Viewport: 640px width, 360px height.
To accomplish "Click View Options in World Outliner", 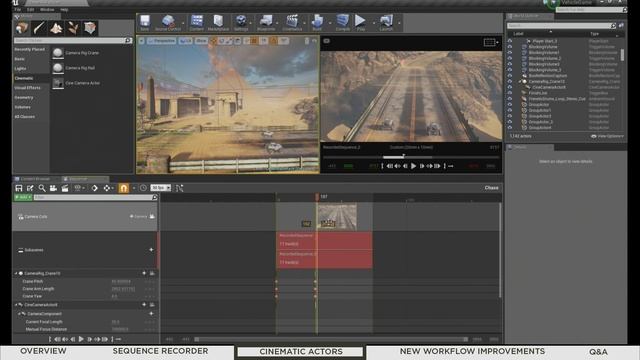I will point(607,136).
